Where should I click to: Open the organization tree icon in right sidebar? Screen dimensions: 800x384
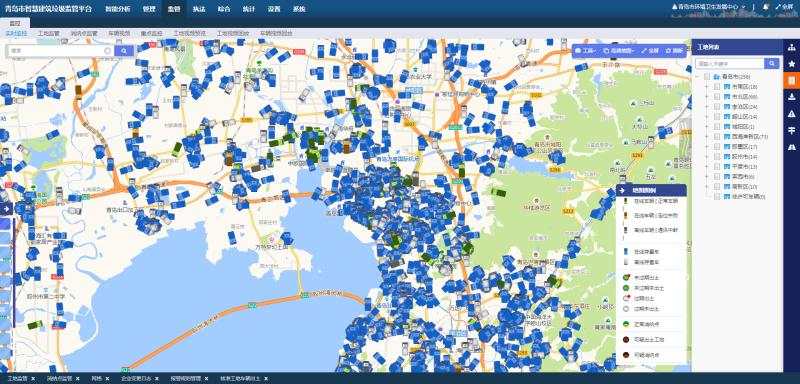(x=791, y=47)
